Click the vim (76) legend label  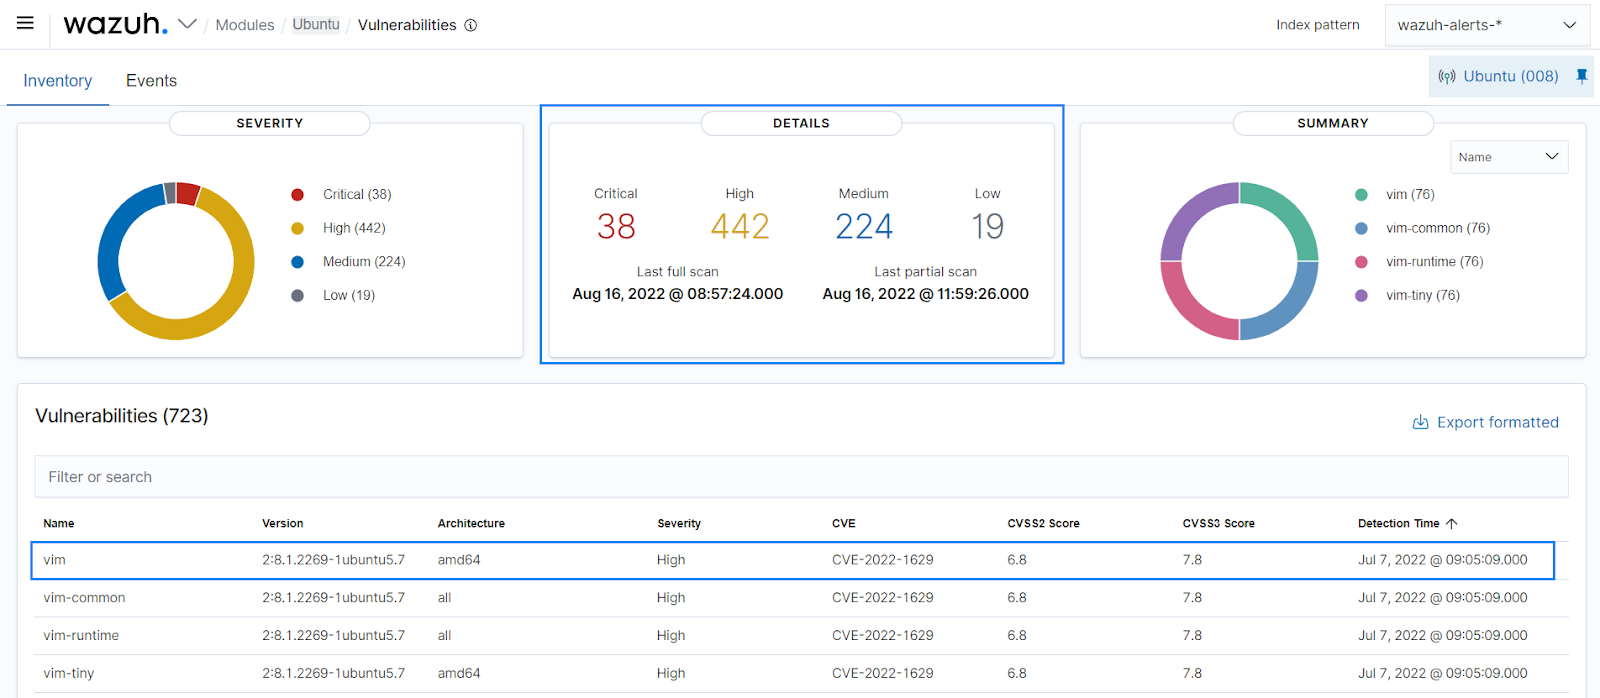point(1410,194)
